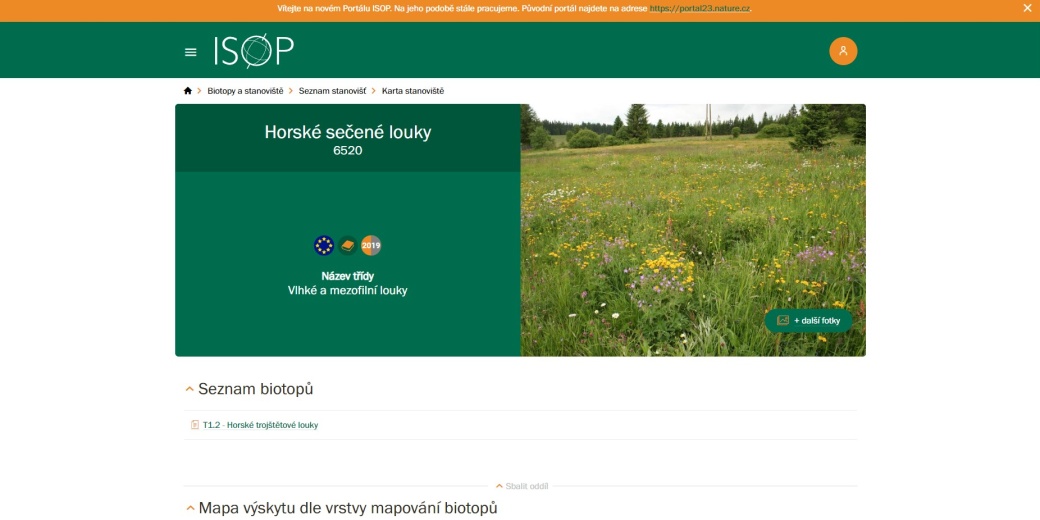1040x520 pixels.
Task: Open the hamburger navigation menu
Action: (191, 52)
